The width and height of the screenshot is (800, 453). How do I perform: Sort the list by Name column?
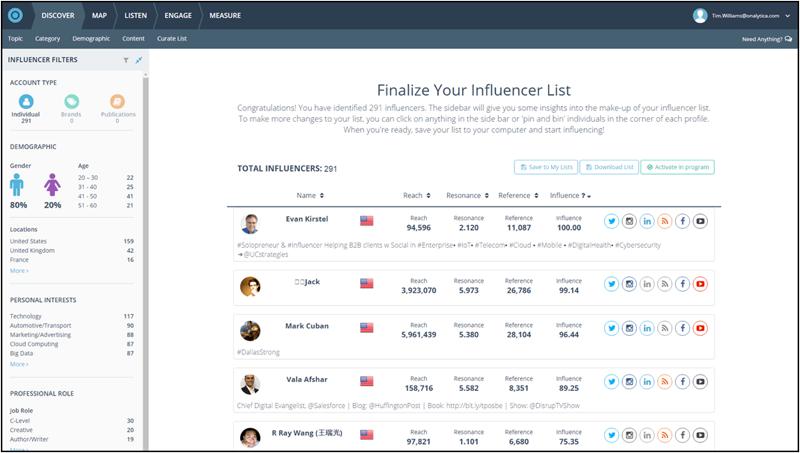[x=310, y=195]
